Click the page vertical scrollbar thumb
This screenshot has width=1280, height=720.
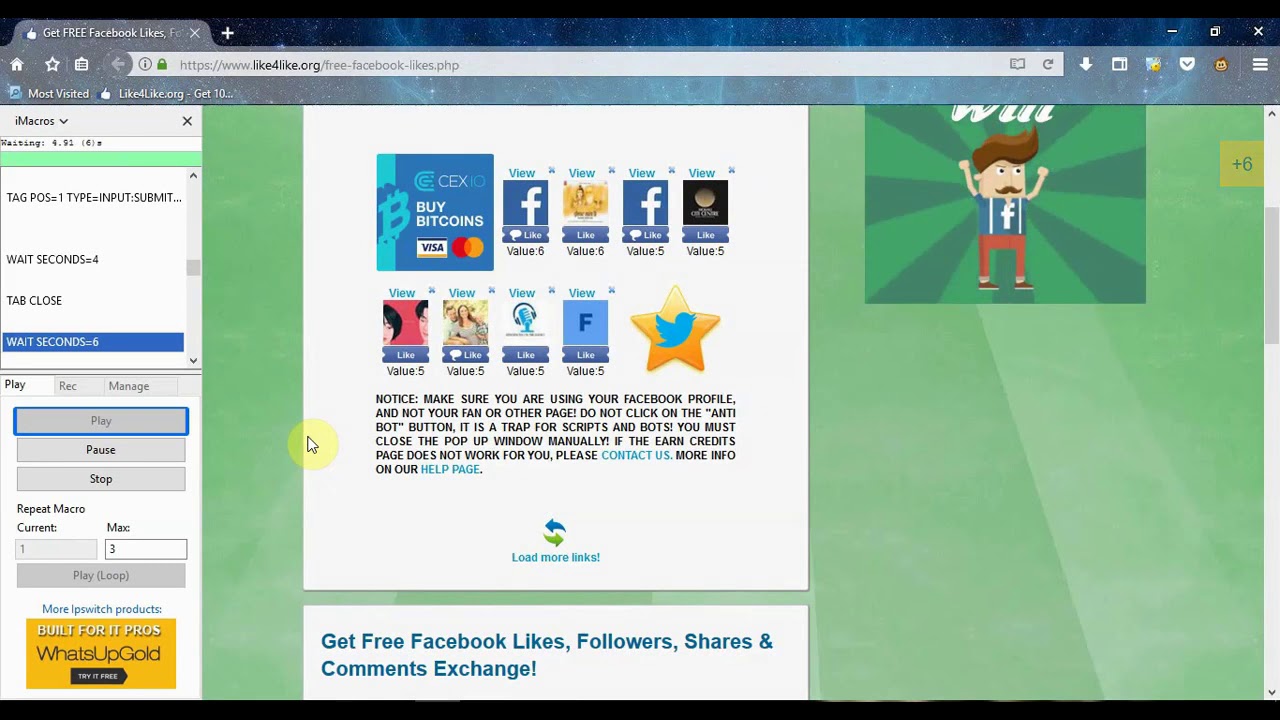[1271, 275]
